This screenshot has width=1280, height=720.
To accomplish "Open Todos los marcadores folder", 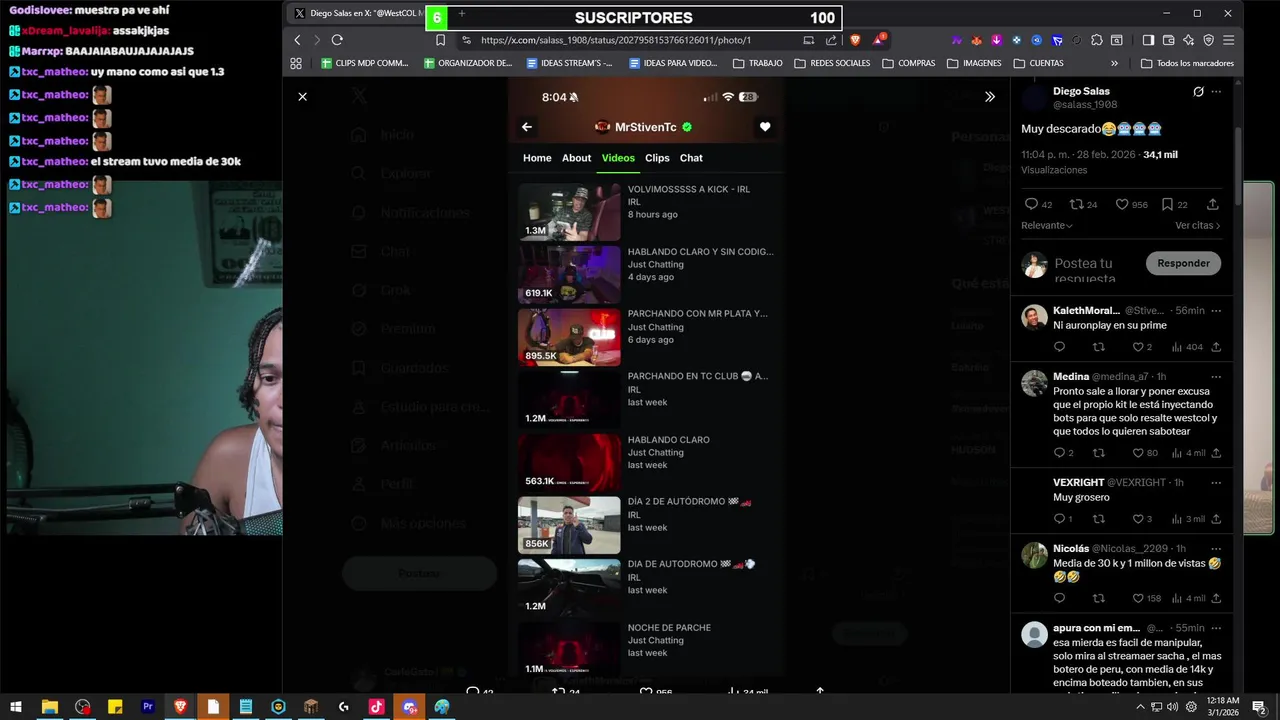I will click(x=1187, y=63).
